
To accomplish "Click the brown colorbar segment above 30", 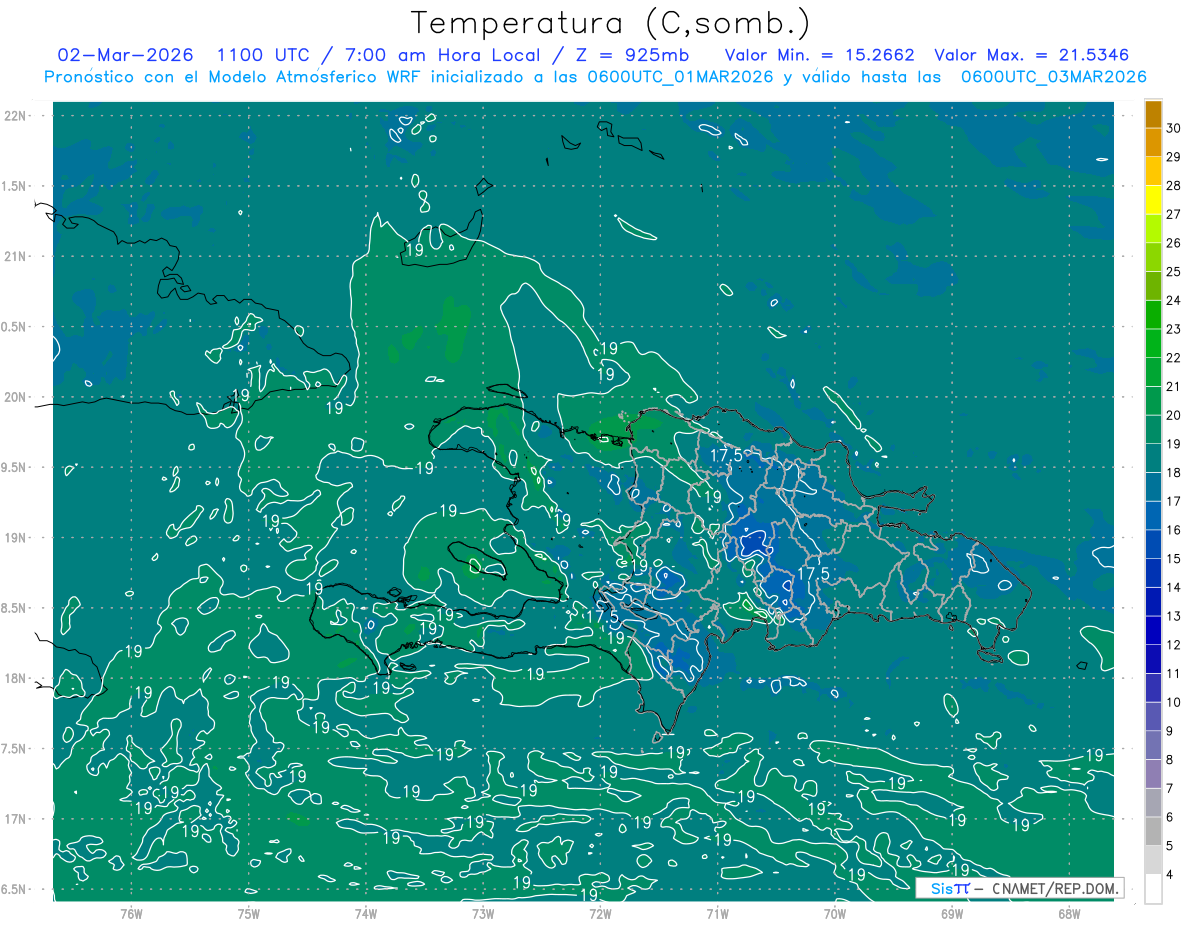I will [x=1153, y=114].
